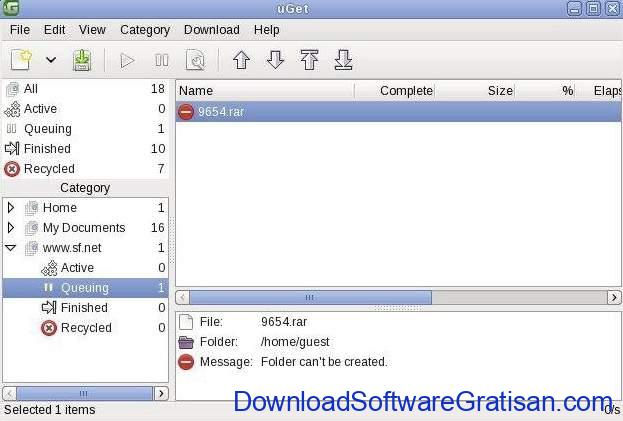Select the www.sf.net category
The image size is (623, 421).
(x=85, y=247)
